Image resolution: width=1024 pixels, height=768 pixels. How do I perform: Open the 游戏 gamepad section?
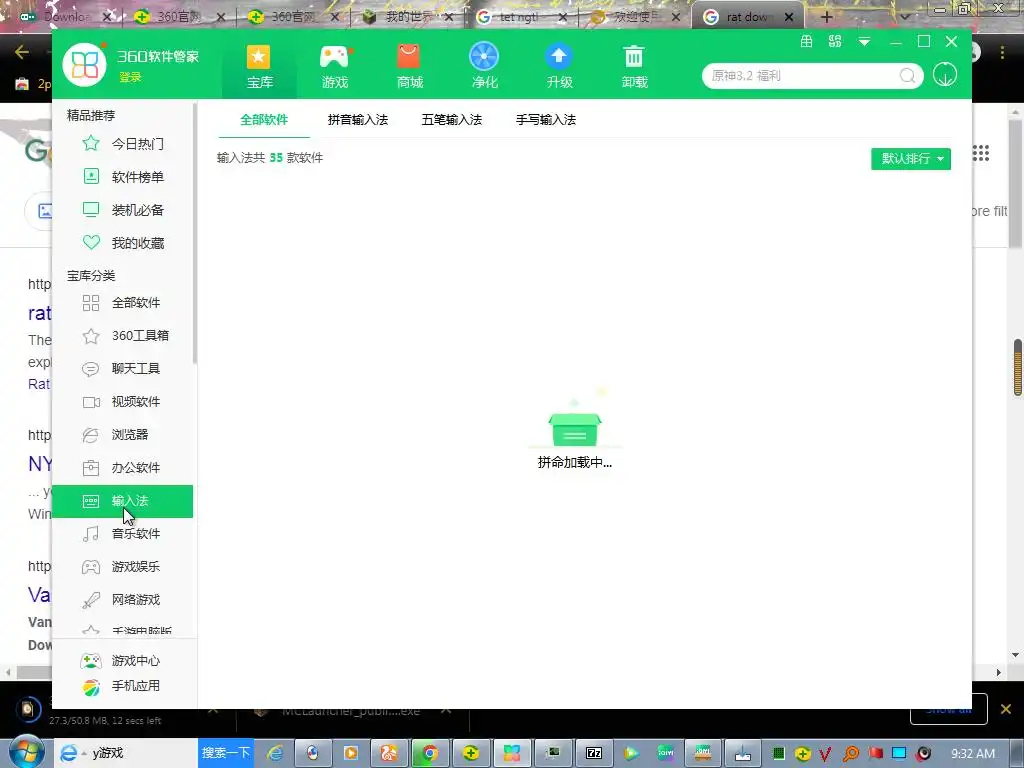334,66
